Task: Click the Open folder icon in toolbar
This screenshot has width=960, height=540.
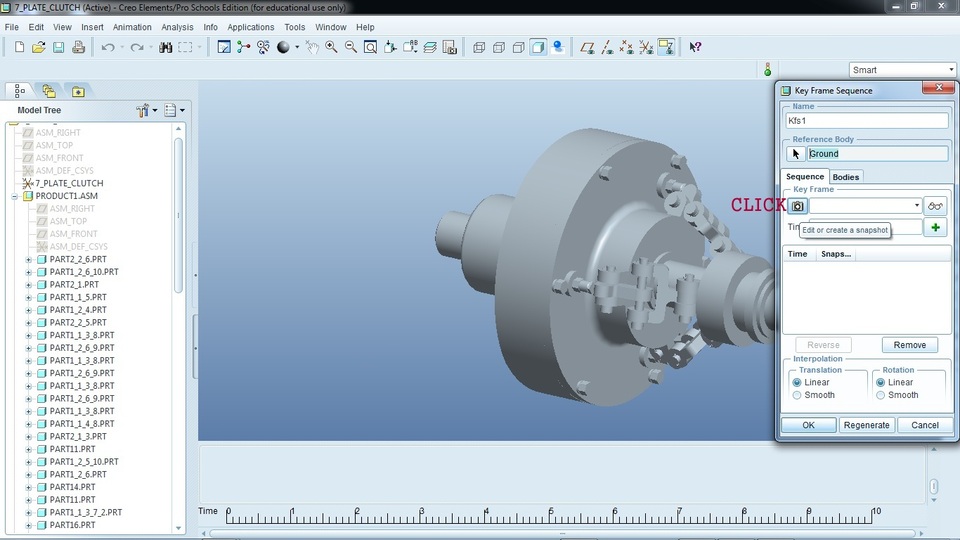Action: 38,47
